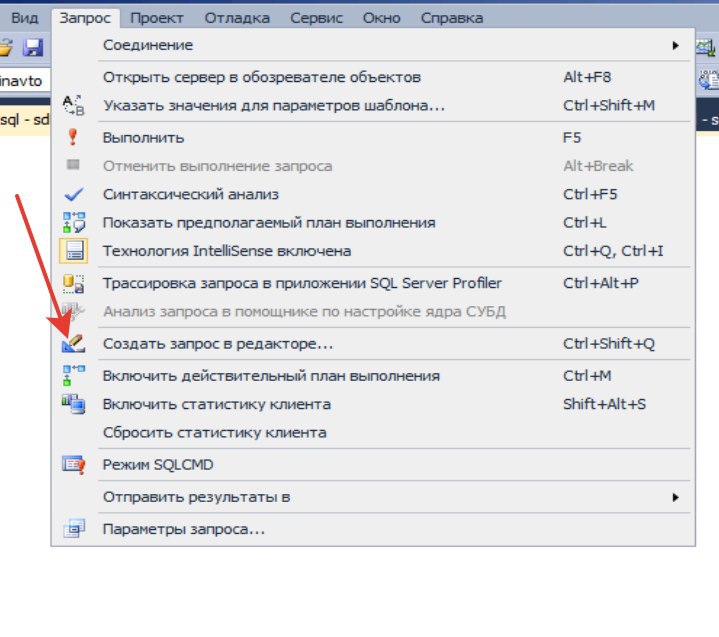Click Ctrl+L shortcut label
The width and height of the screenshot is (719, 637).
tap(585, 223)
